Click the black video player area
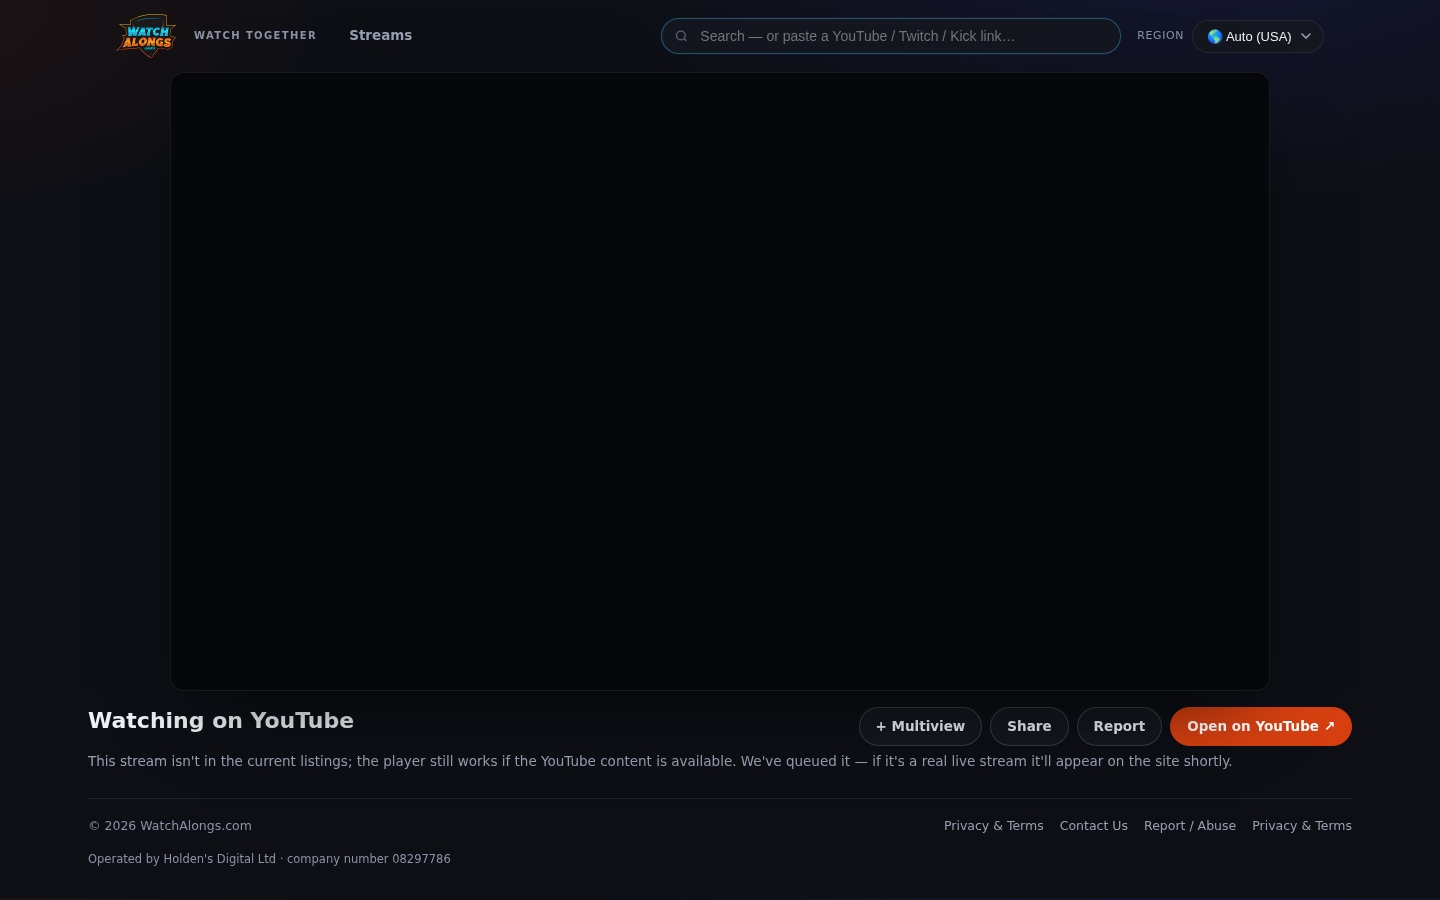This screenshot has height=900, width=1440. 720,381
